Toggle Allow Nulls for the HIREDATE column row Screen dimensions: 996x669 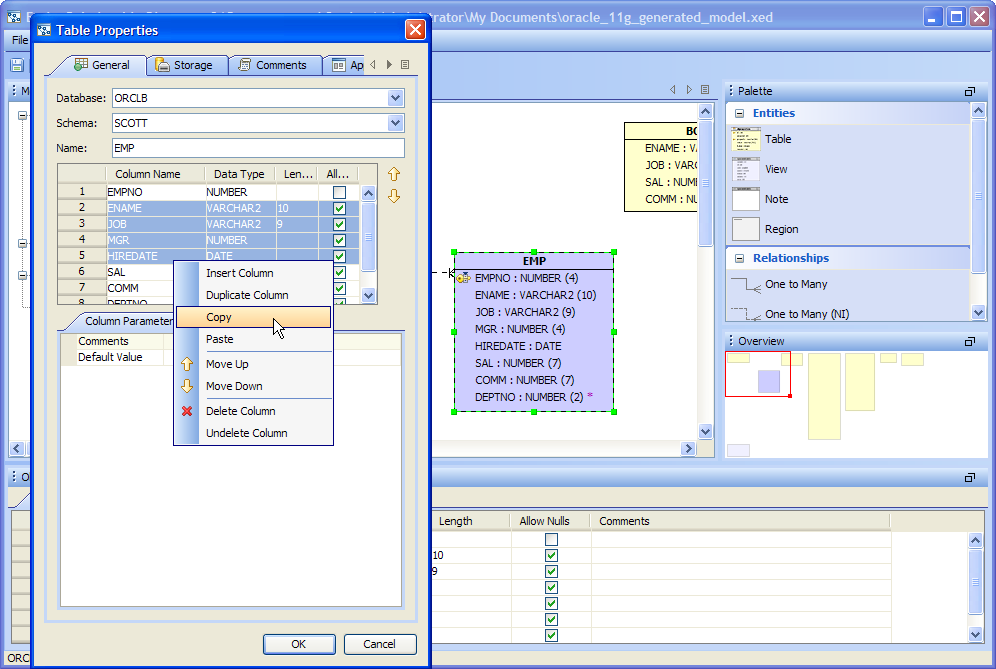339,256
